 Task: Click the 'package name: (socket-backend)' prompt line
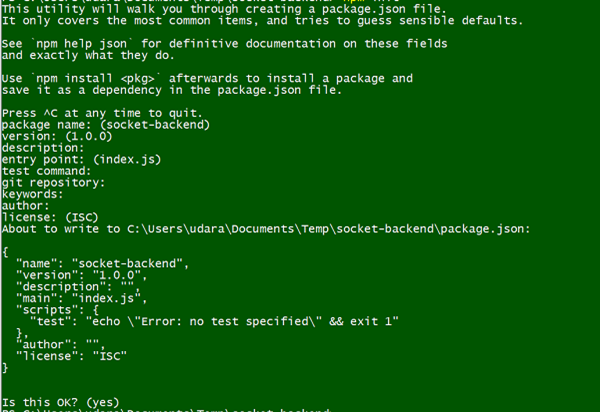coord(106,125)
